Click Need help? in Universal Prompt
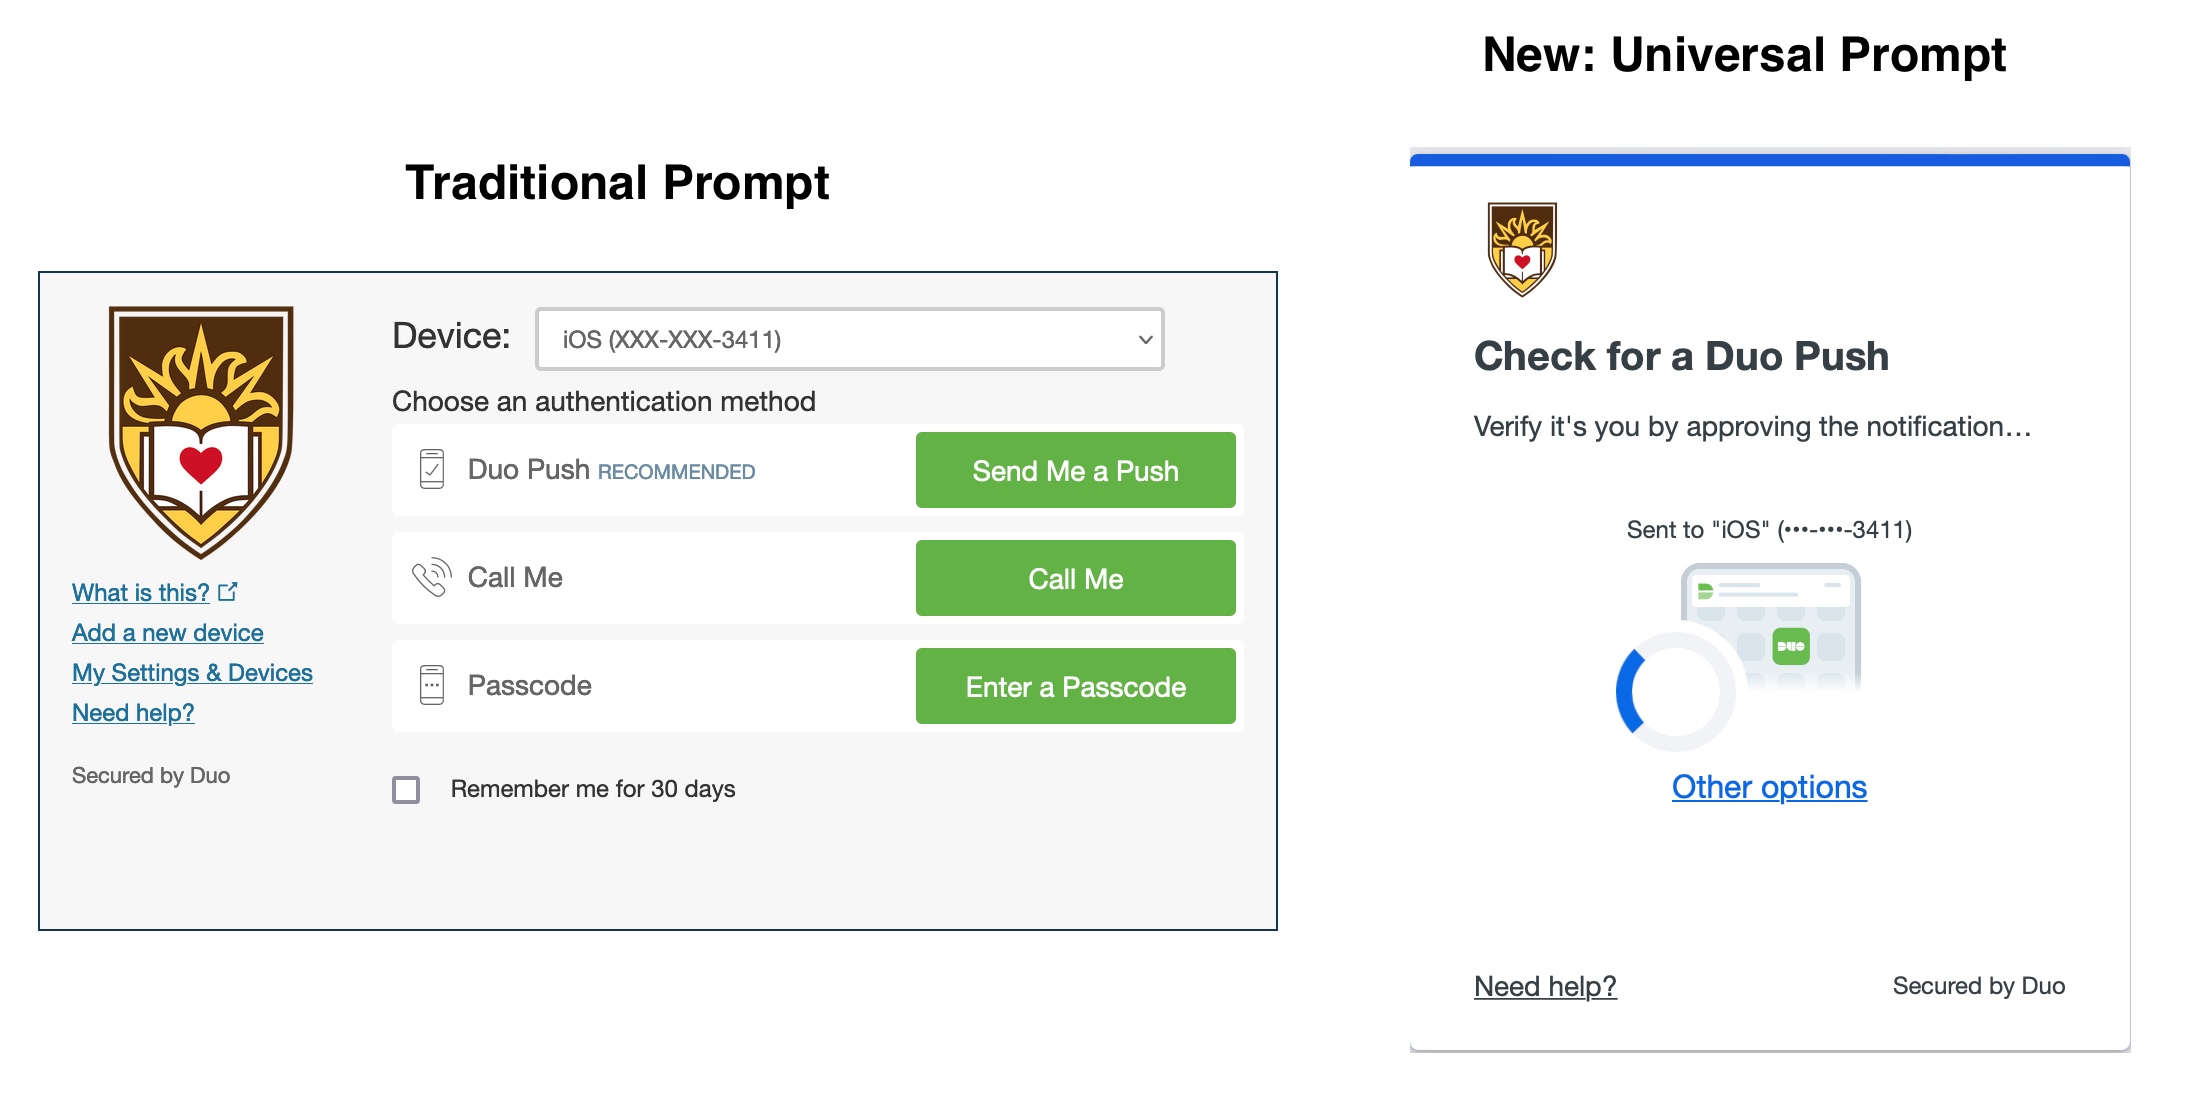 click(1545, 986)
